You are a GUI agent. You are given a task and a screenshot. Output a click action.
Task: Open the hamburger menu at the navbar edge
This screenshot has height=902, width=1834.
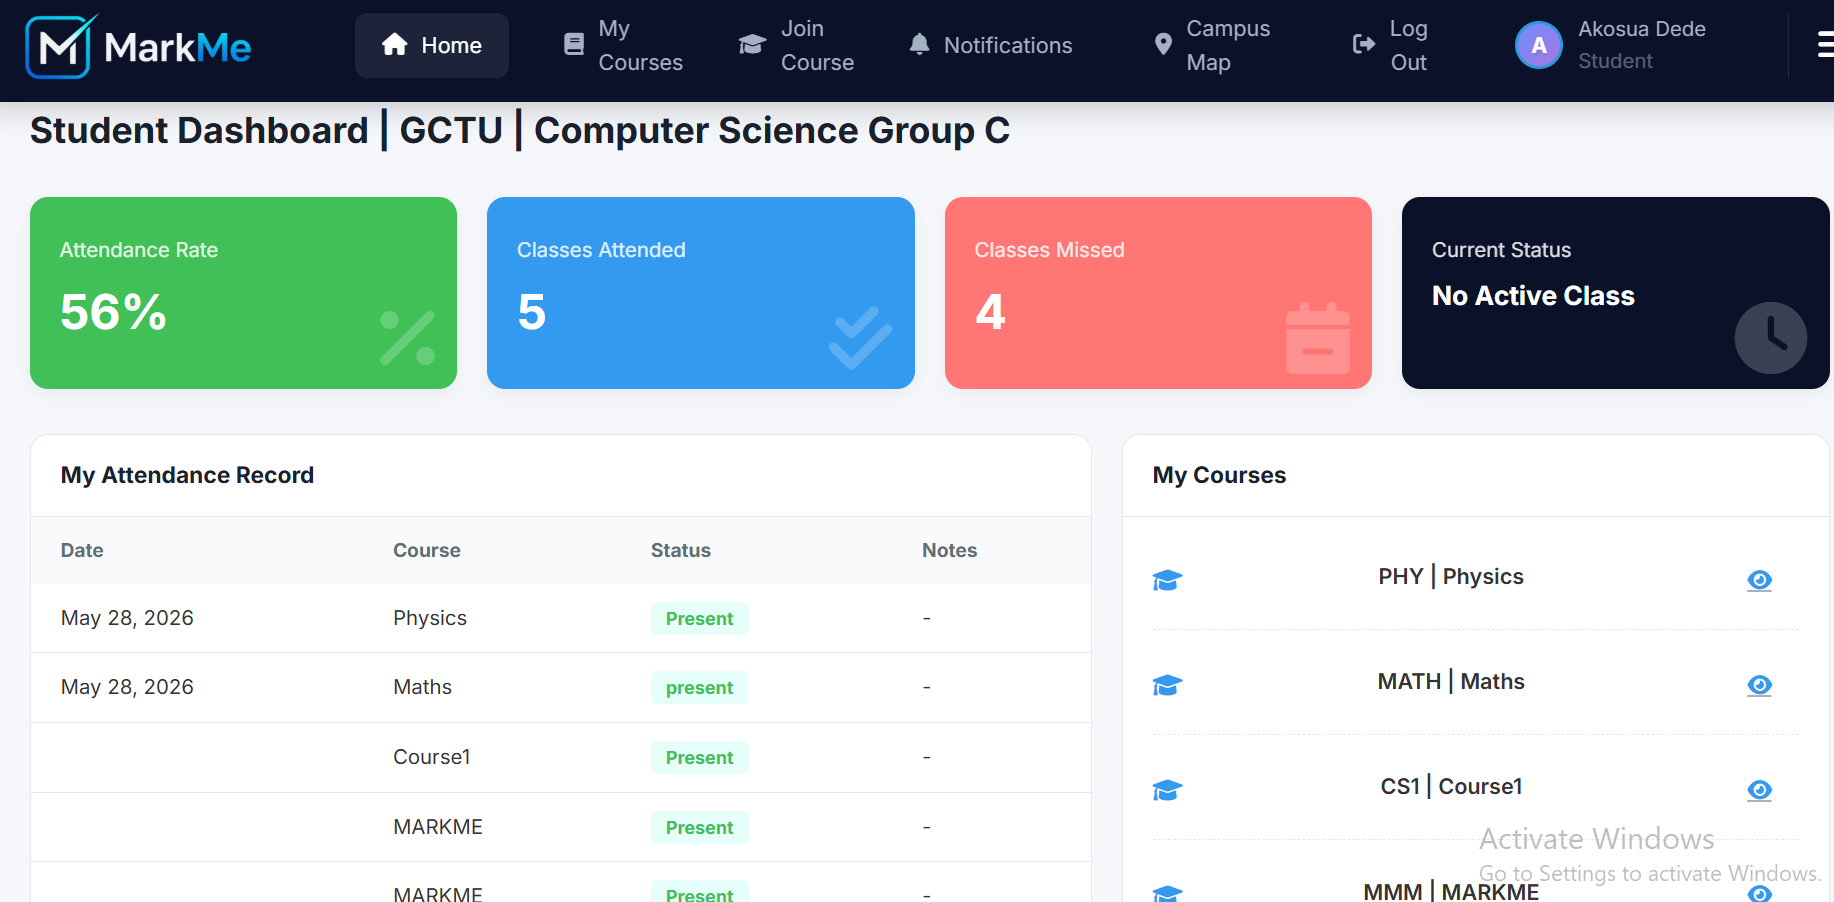click(x=1826, y=44)
